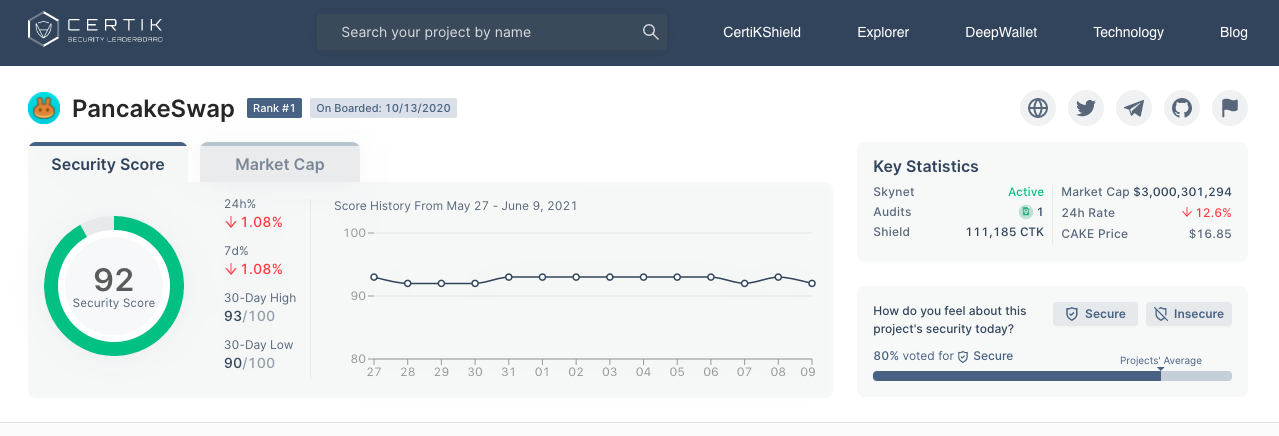The image size is (1279, 436).
Task: Click the Skynet Active status text
Action: point(1026,192)
